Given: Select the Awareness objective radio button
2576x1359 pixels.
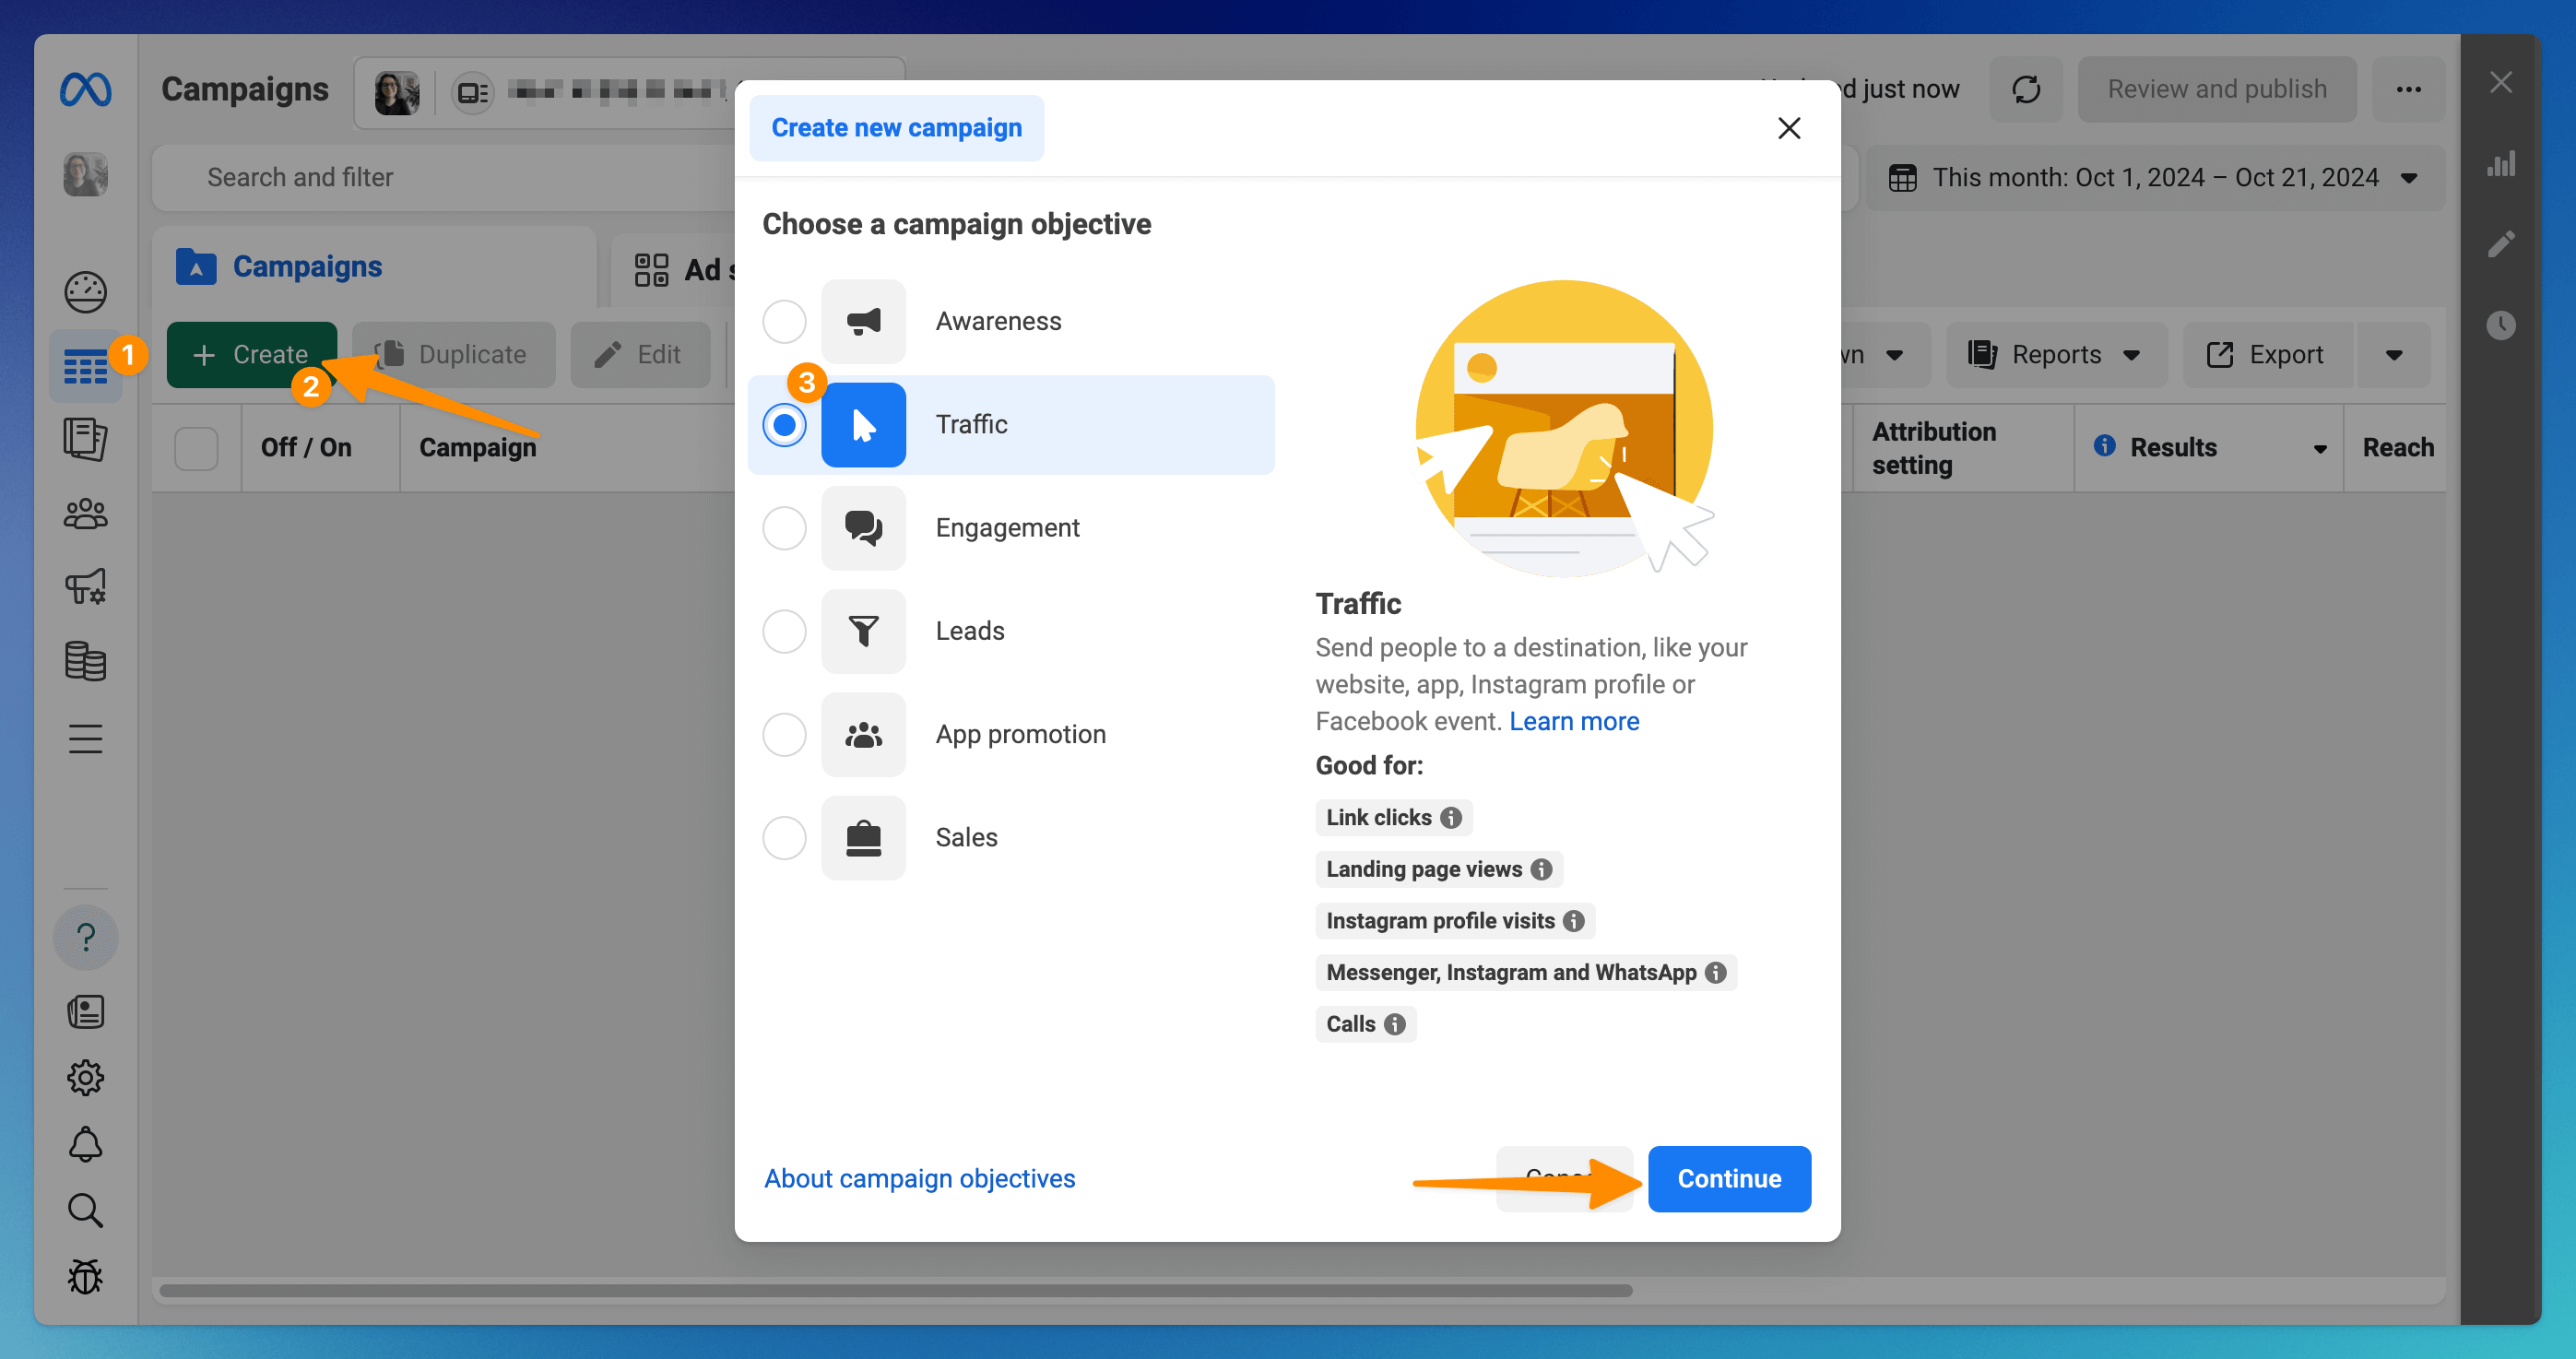Looking at the screenshot, I should tap(784, 321).
